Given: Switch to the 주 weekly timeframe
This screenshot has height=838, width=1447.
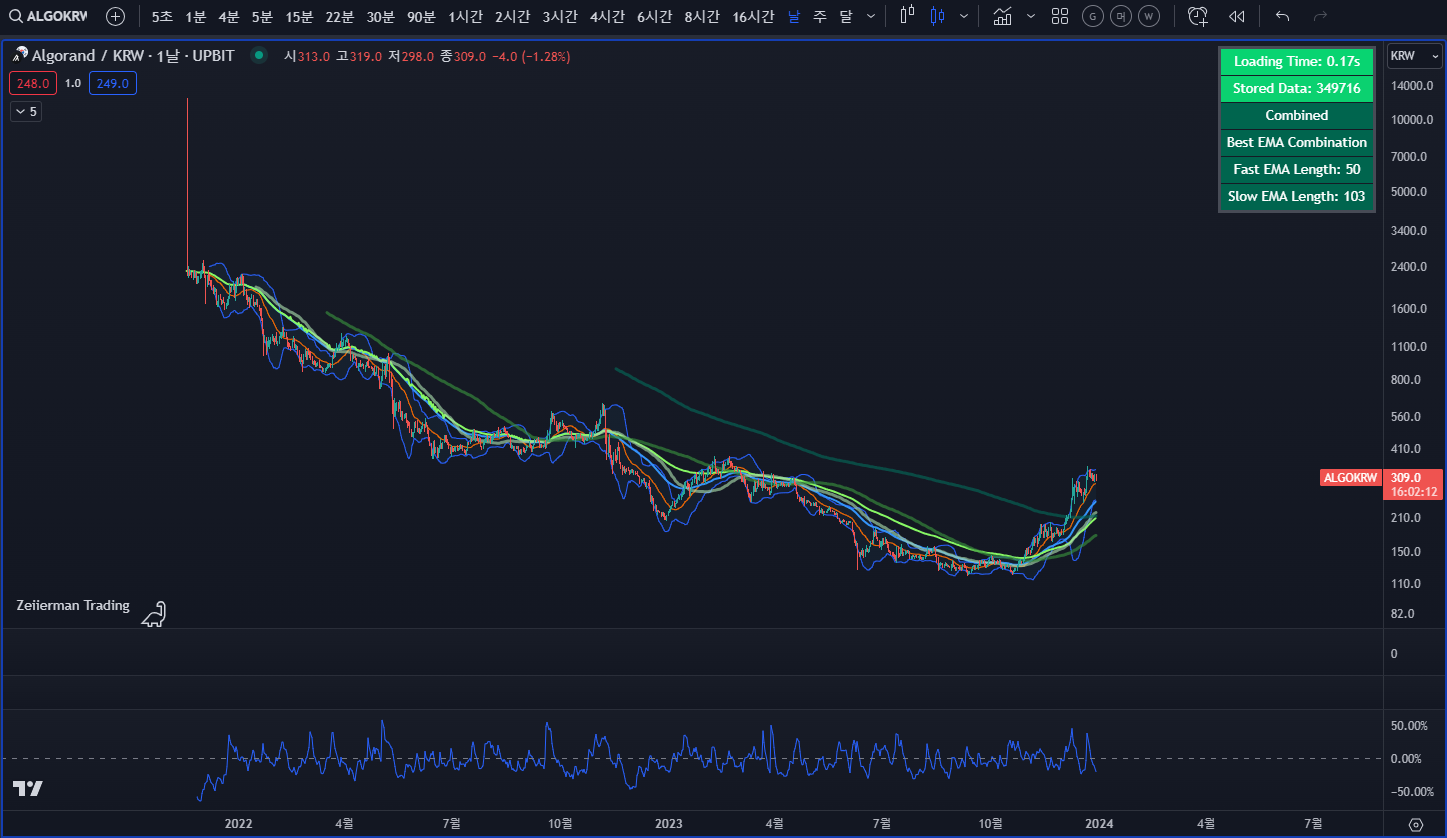Looking at the screenshot, I should [818, 16].
